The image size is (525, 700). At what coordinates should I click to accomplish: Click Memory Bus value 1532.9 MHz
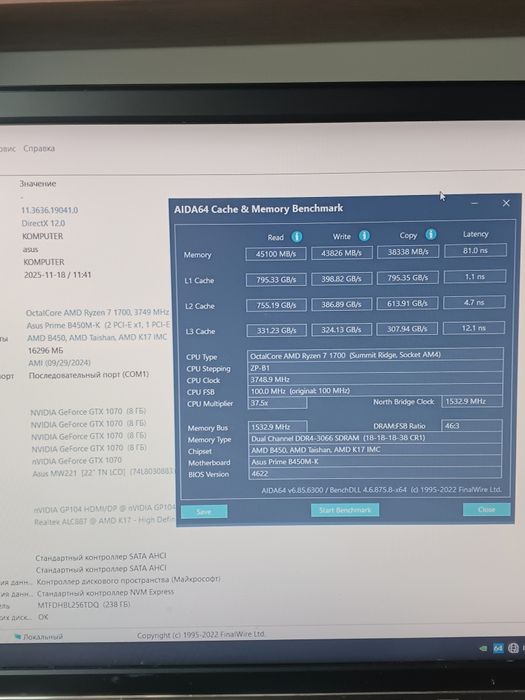pyautogui.click(x=278, y=427)
